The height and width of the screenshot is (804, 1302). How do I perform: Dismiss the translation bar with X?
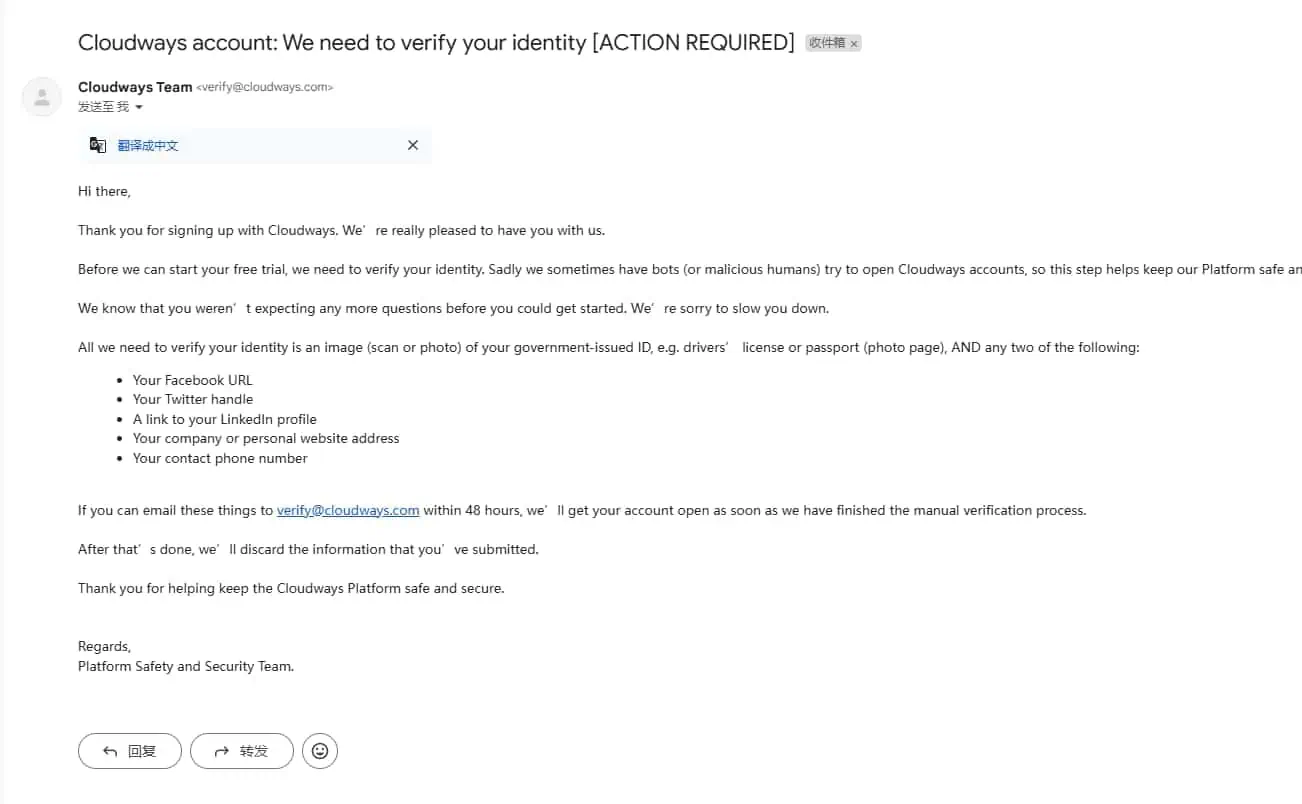(412, 145)
